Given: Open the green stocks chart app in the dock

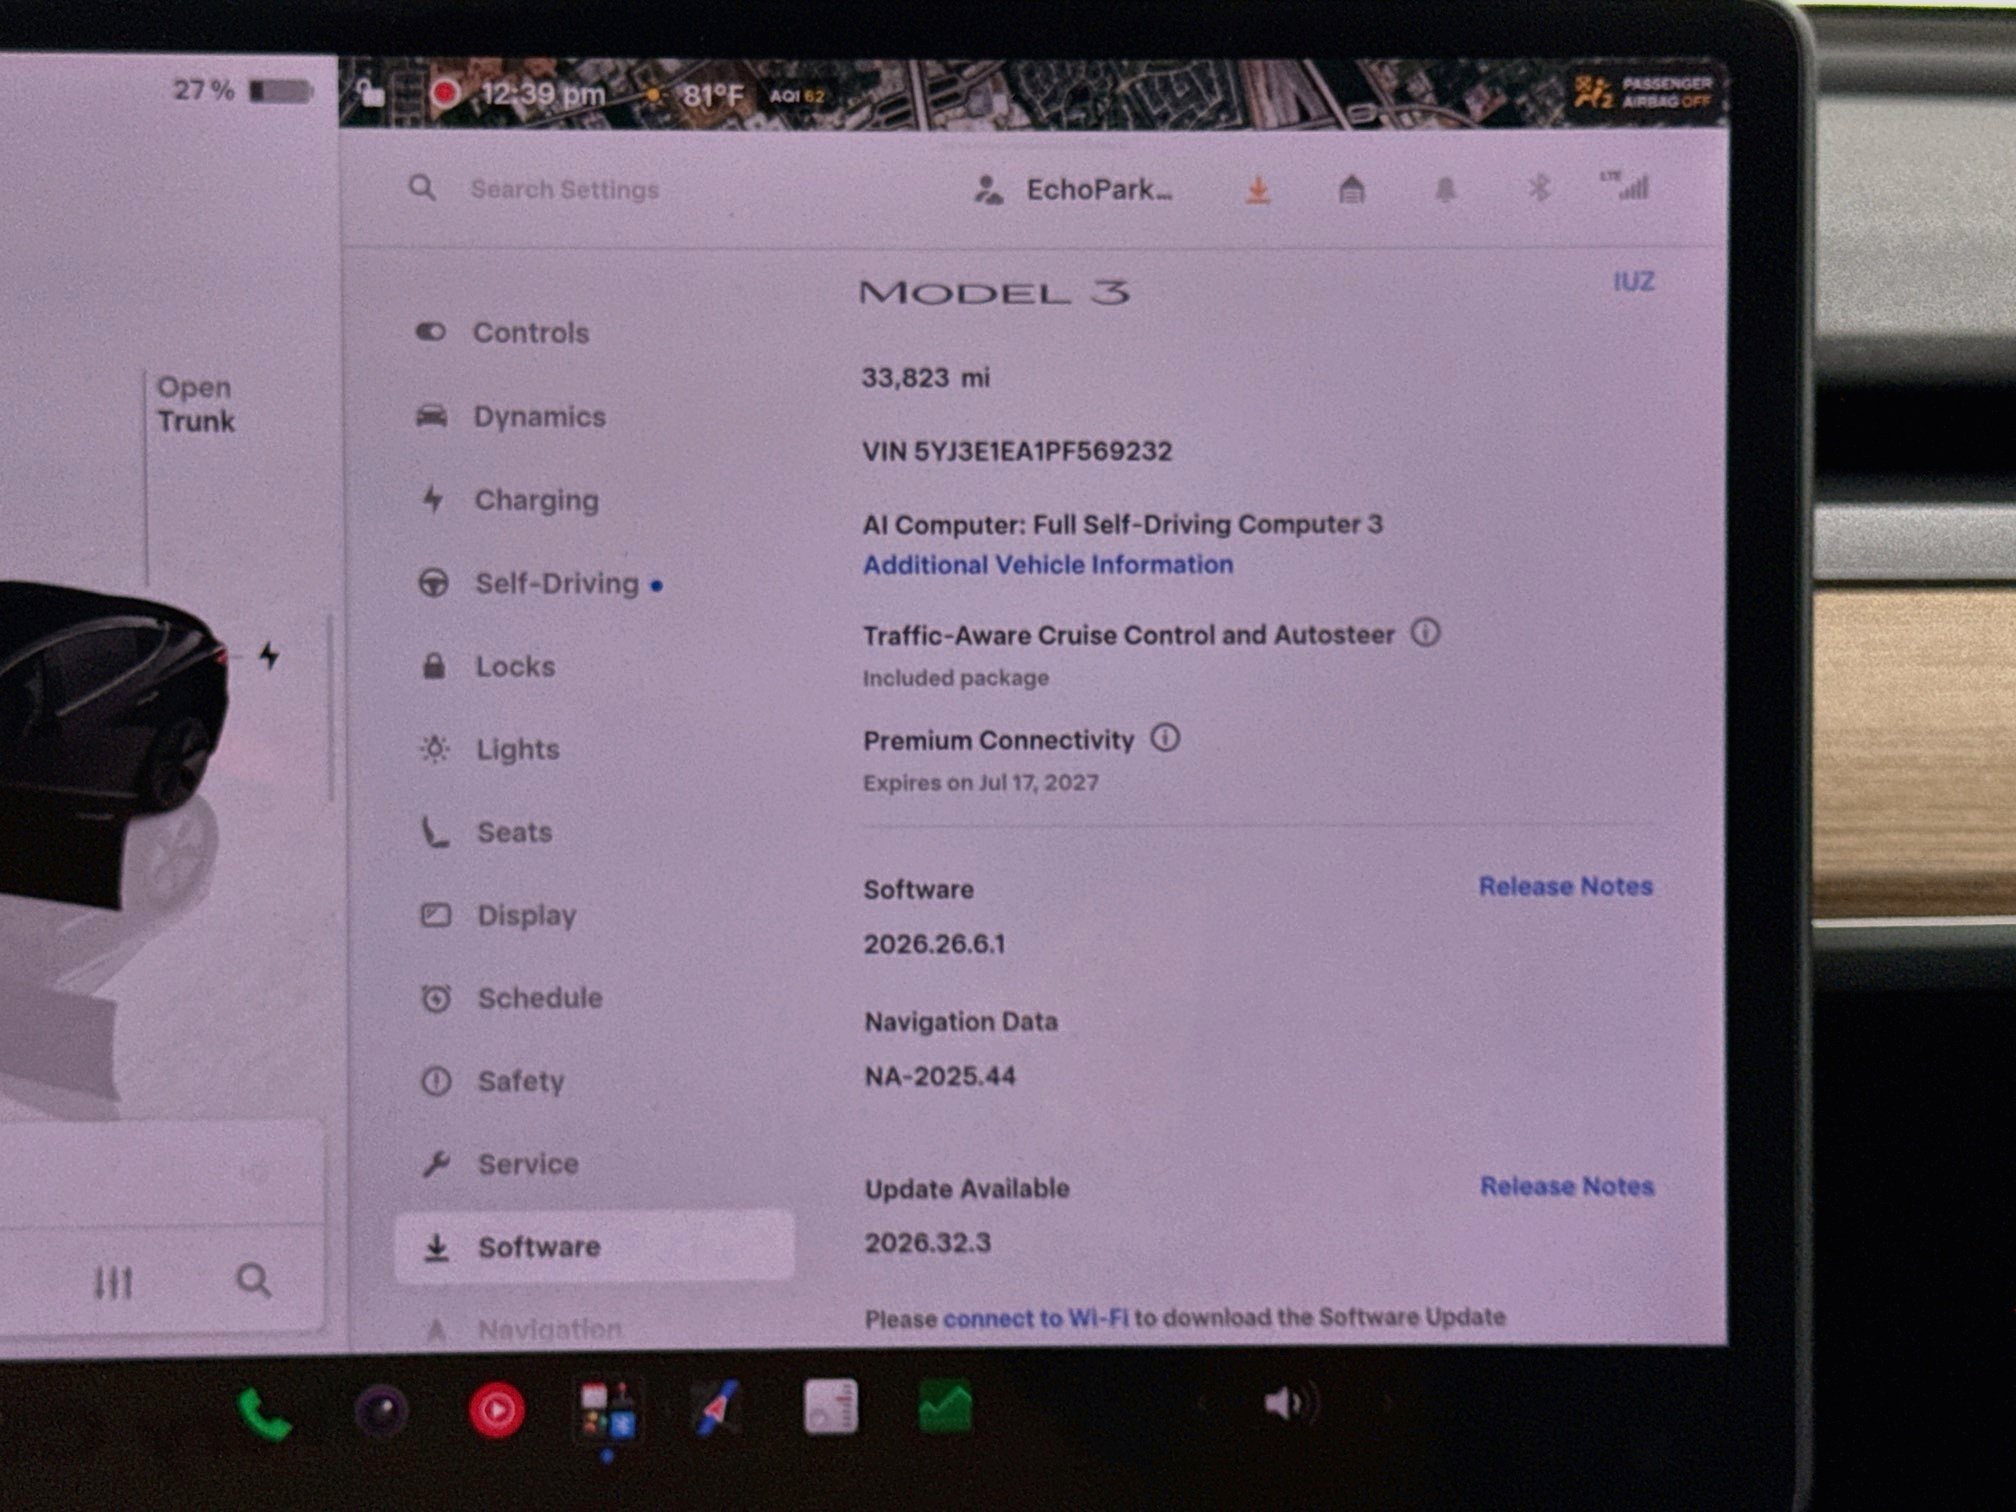Looking at the screenshot, I should (945, 1406).
